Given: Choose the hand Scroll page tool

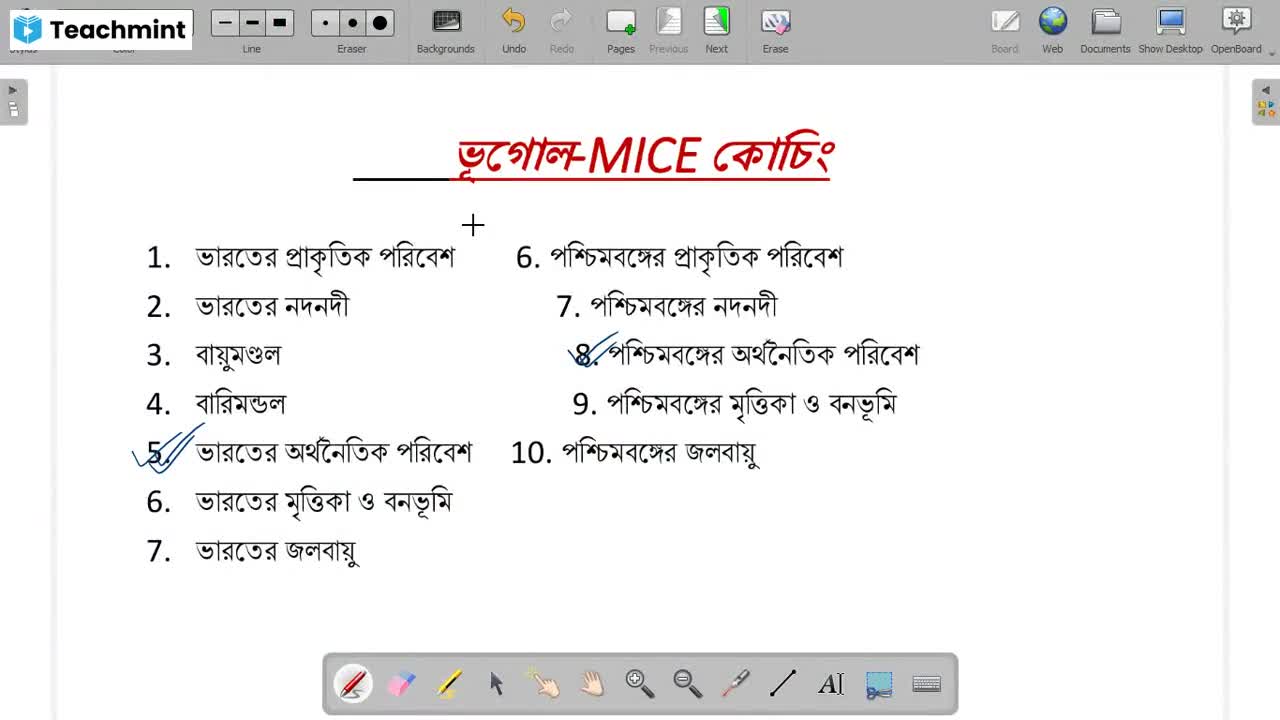Looking at the screenshot, I should pyautogui.click(x=592, y=684).
